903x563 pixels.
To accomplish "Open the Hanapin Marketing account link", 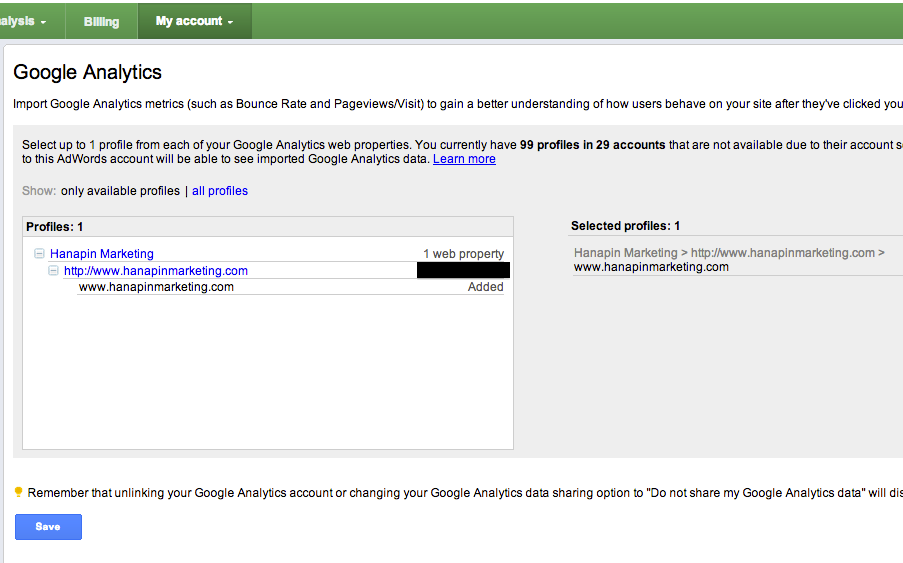I will [102, 253].
